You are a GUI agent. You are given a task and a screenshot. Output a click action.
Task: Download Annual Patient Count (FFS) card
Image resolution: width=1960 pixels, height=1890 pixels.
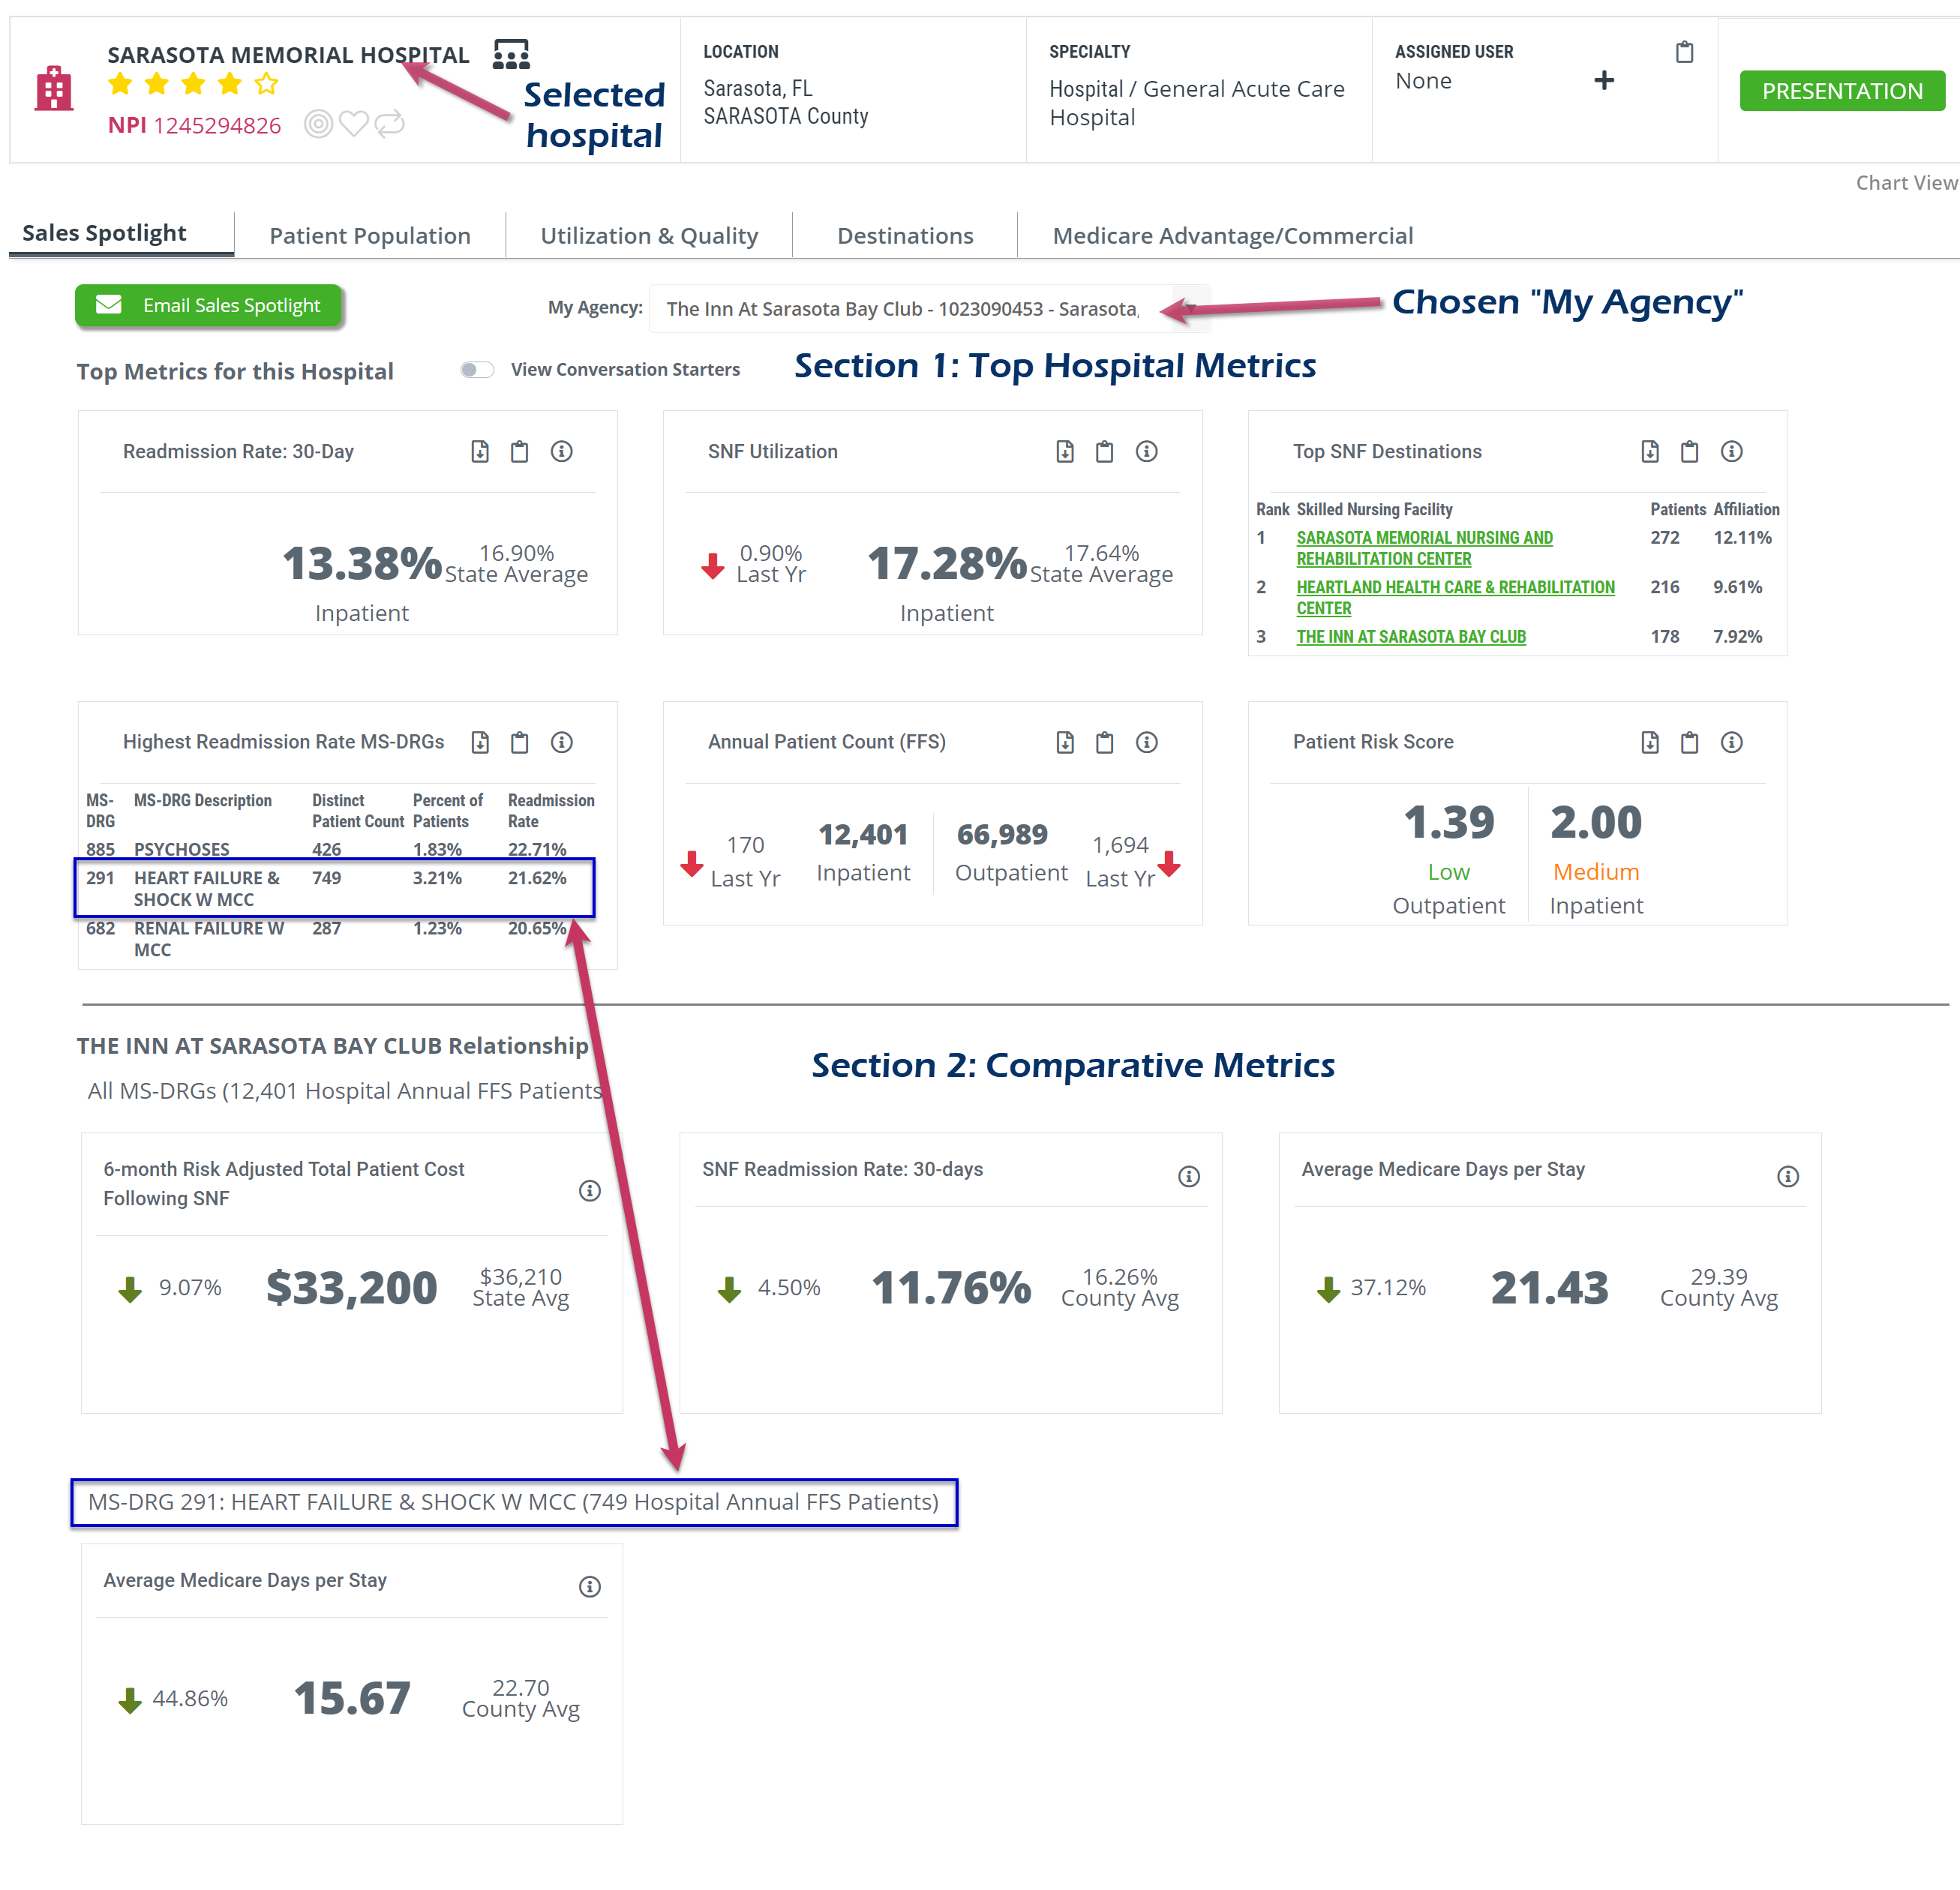[x=1065, y=742]
